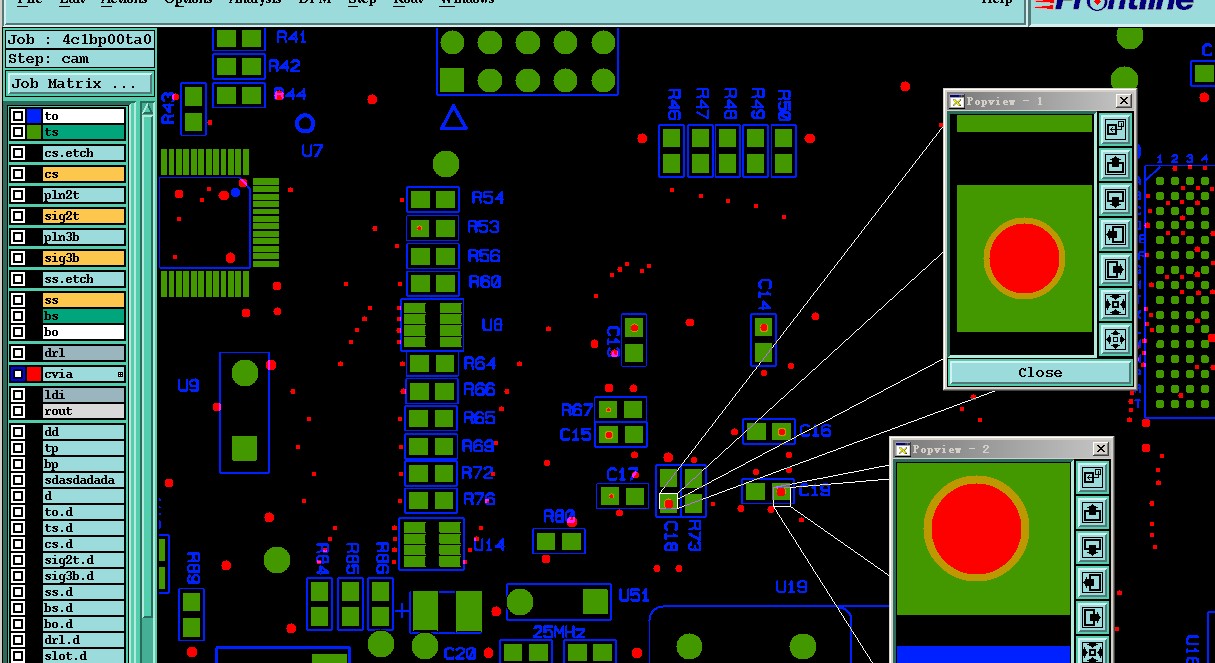Enable cs.etch layer checkbox
Screen dimensions: 1215x663
point(18,153)
